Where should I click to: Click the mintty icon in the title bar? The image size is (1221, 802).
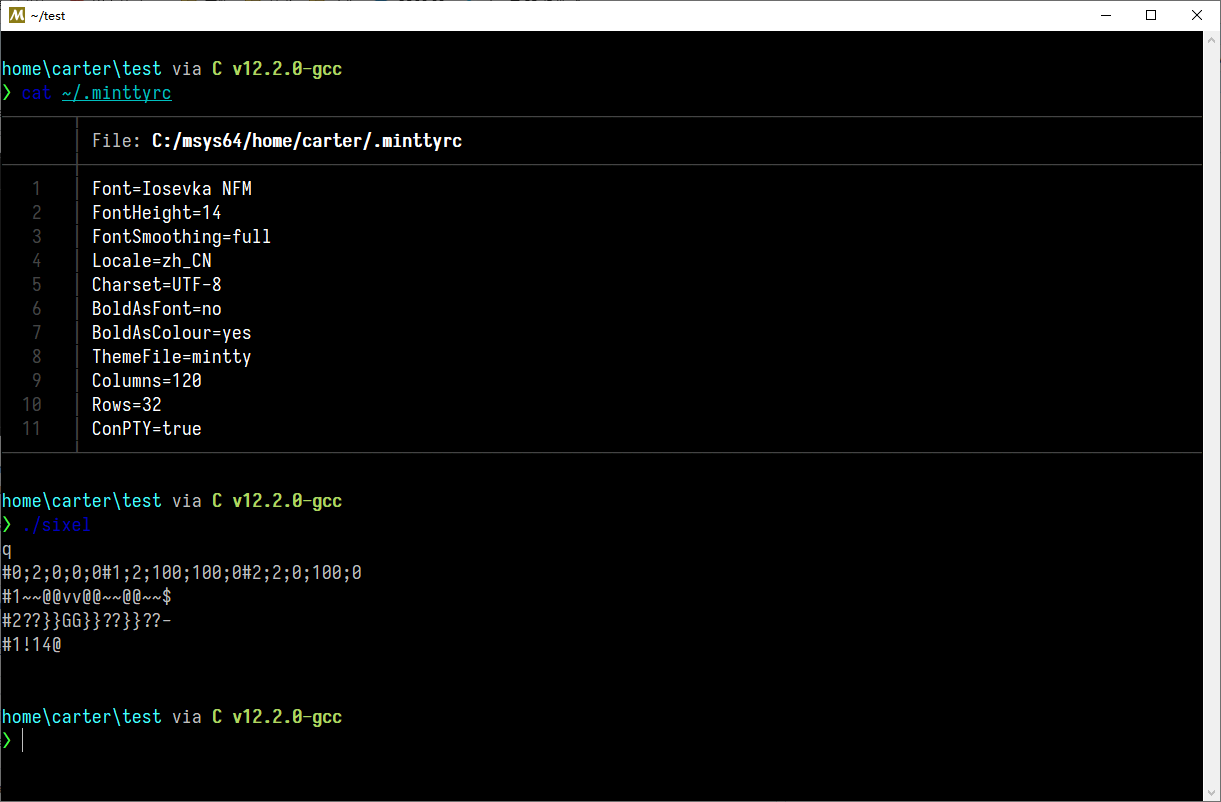(16, 15)
